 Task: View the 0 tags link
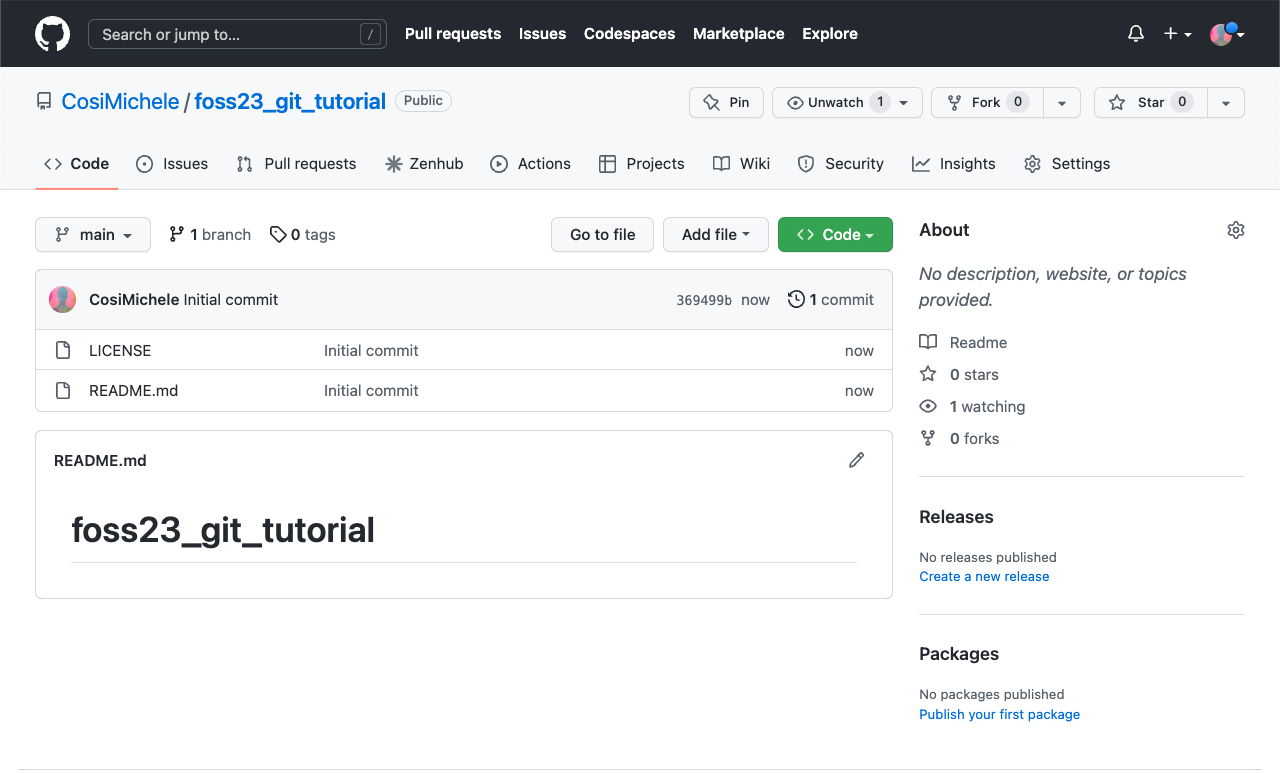coord(303,235)
